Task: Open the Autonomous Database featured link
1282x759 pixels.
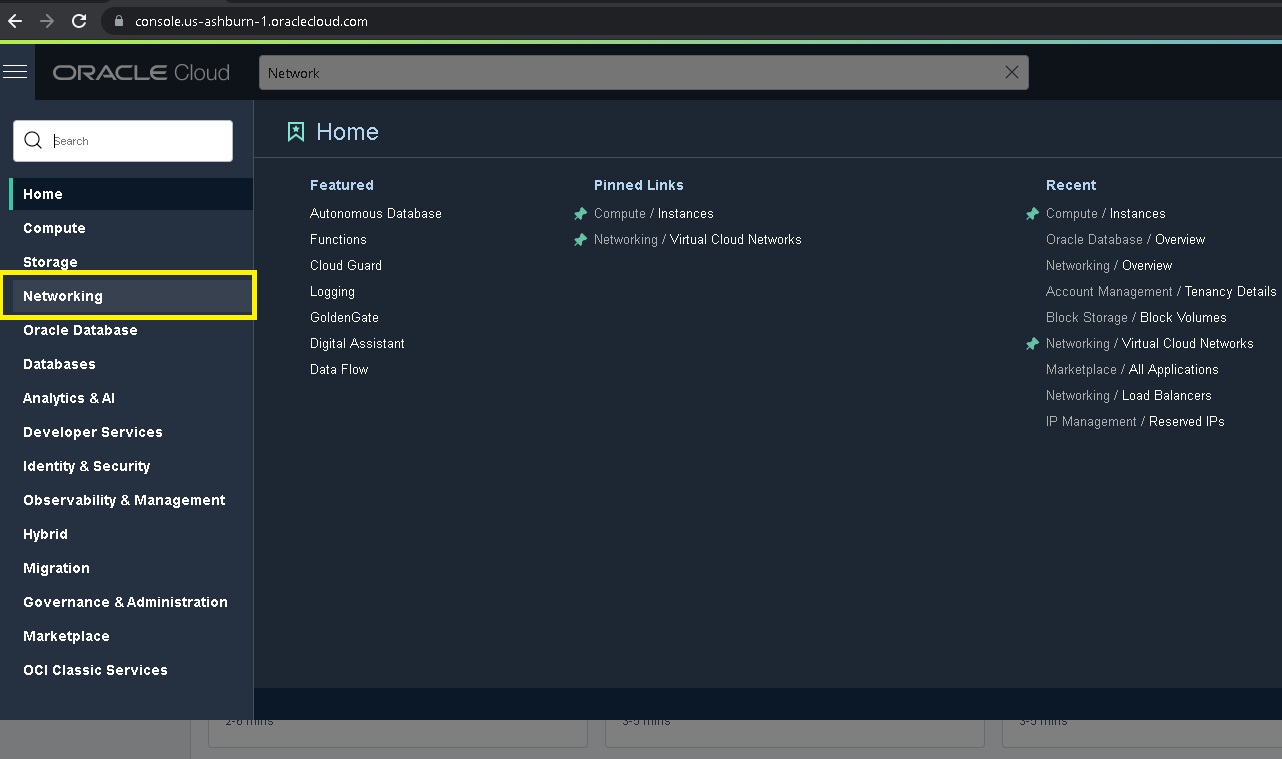Action: point(375,214)
